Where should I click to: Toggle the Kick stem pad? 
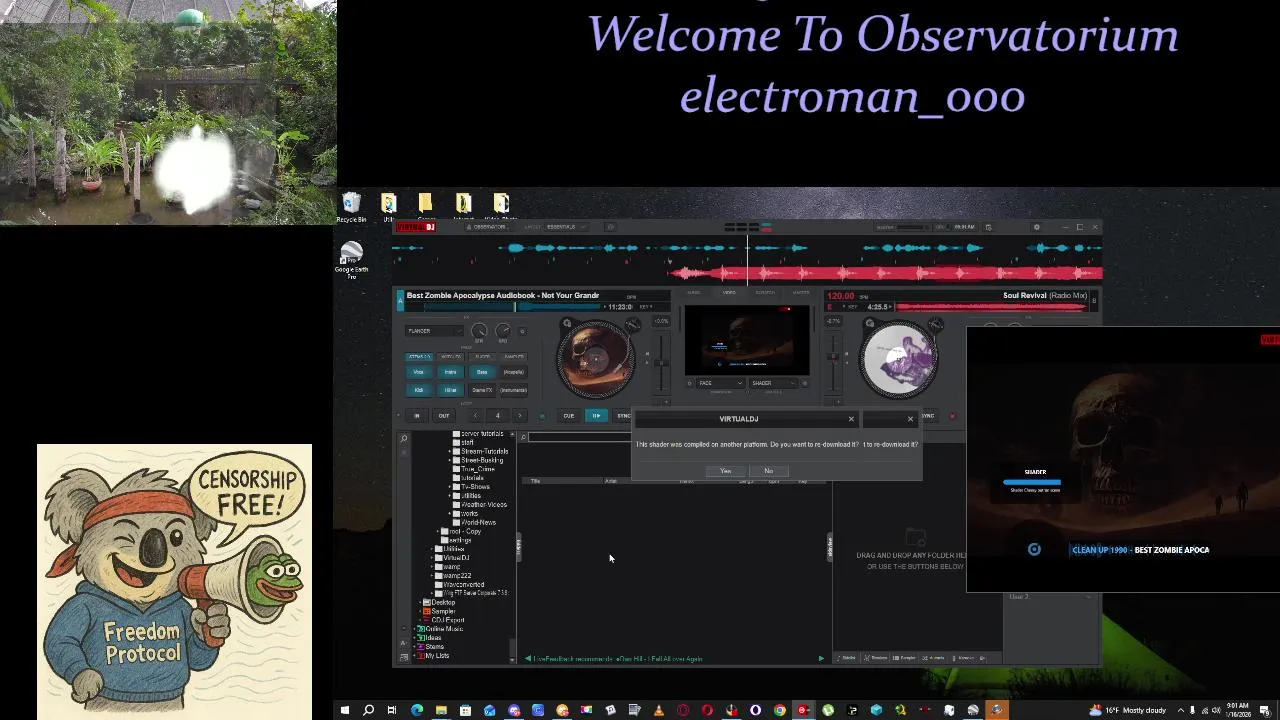coord(418,390)
